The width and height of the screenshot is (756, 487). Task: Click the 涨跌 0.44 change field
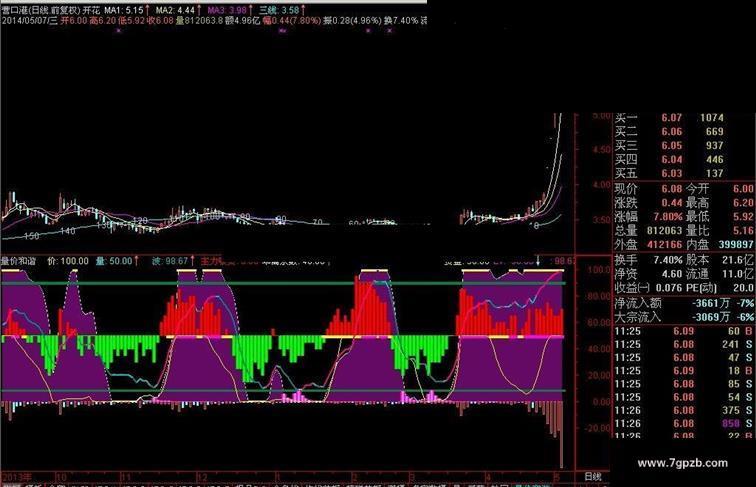(x=648, y=203)
